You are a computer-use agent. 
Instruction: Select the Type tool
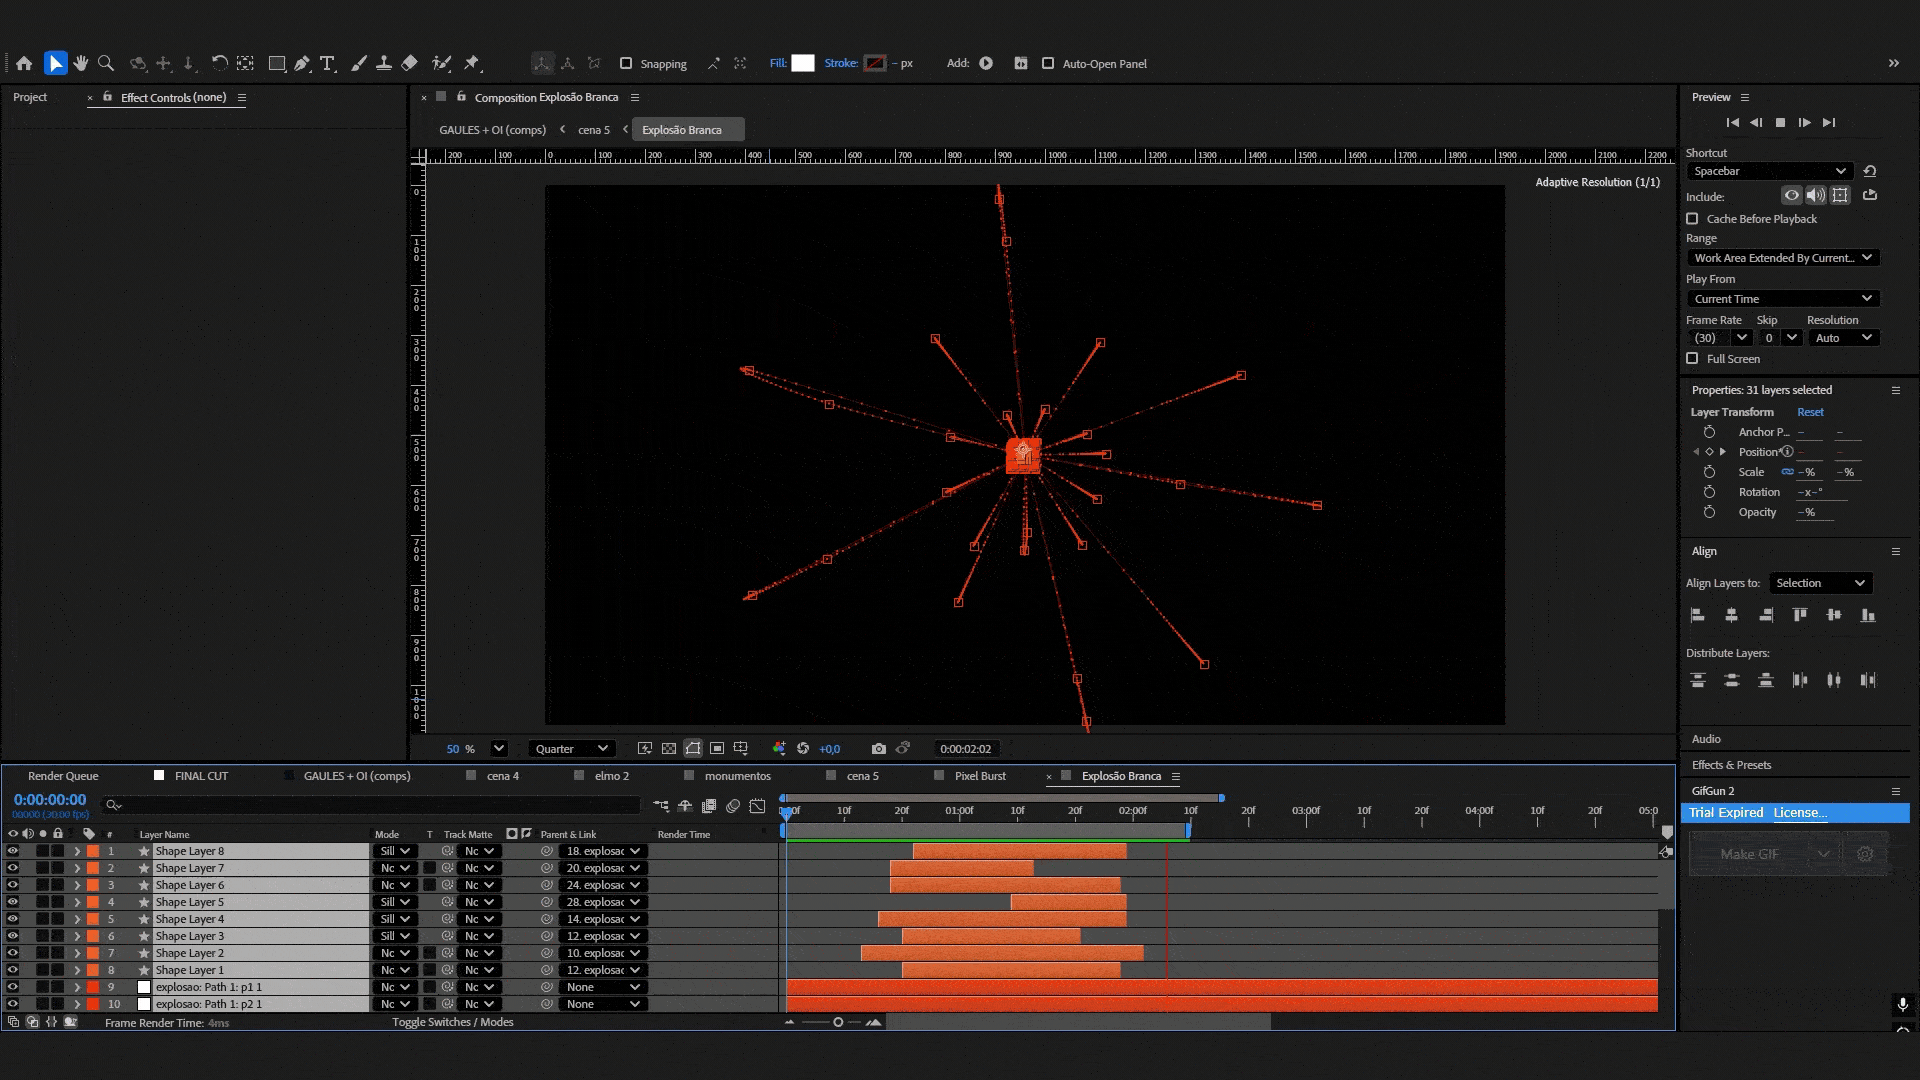coord(327,63)
